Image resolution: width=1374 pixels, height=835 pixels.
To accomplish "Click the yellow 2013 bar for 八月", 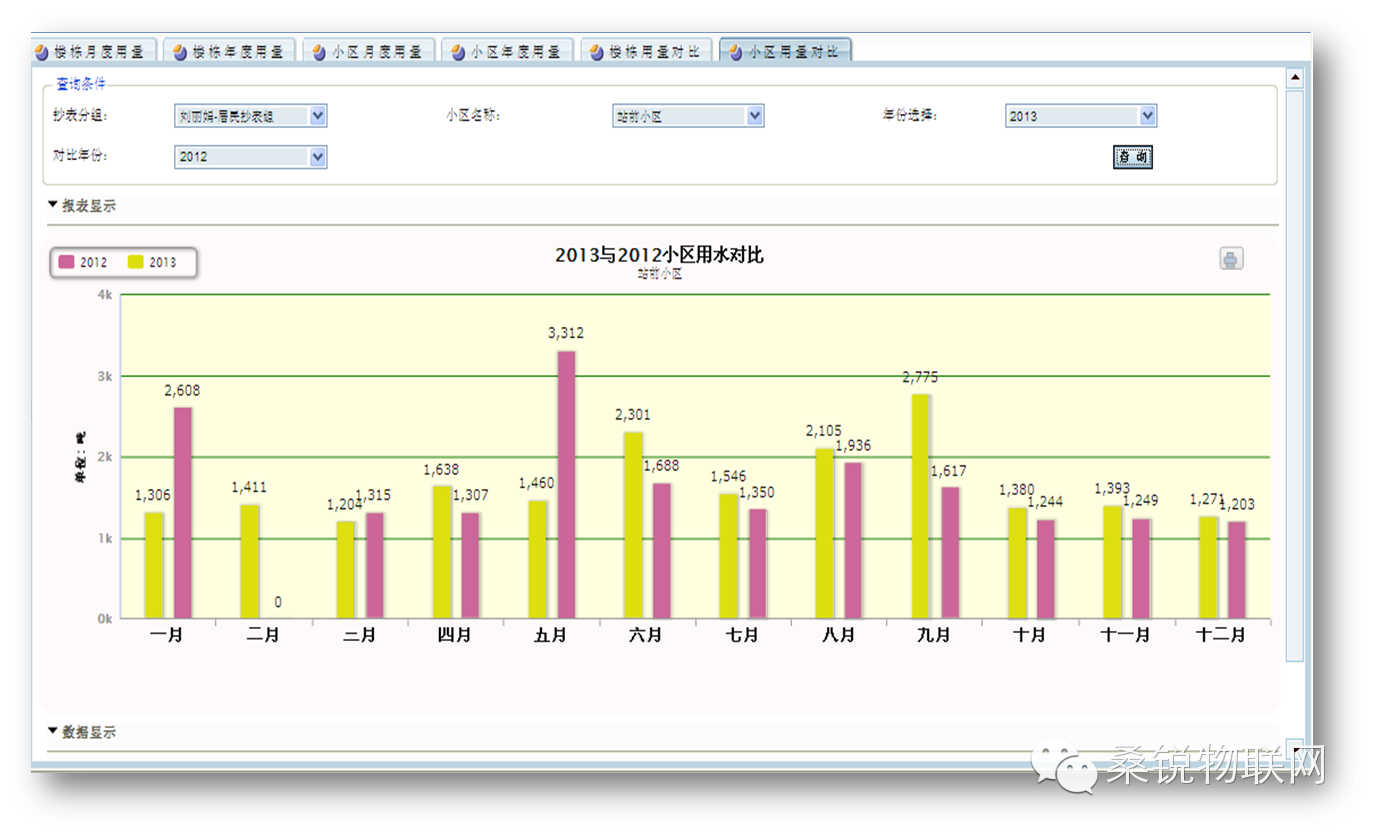I will click(824, 534).
